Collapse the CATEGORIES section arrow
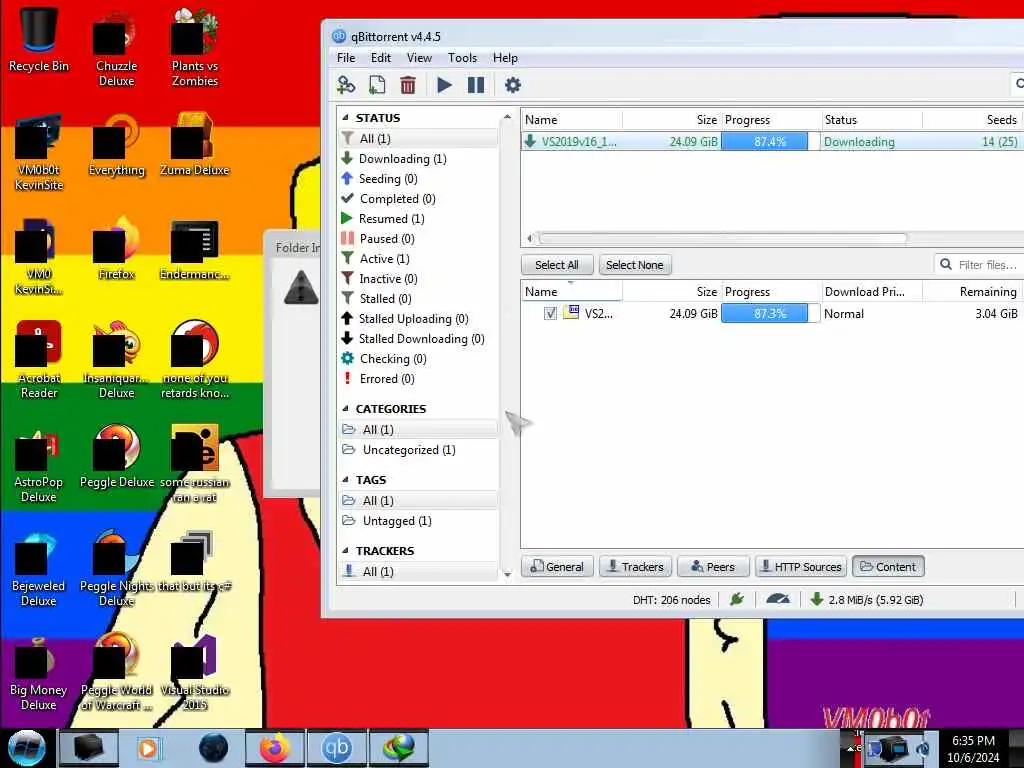1024x768 pixels. [345, 409]
